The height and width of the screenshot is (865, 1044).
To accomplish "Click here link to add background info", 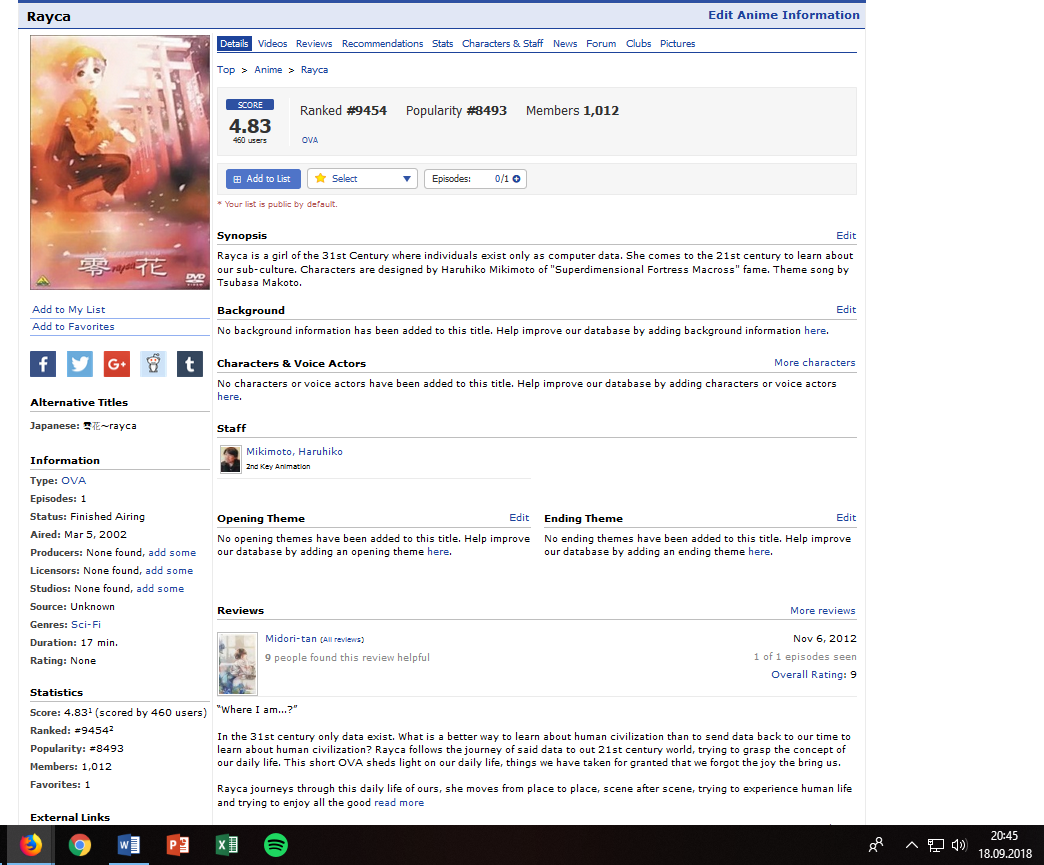I will 815,330.
